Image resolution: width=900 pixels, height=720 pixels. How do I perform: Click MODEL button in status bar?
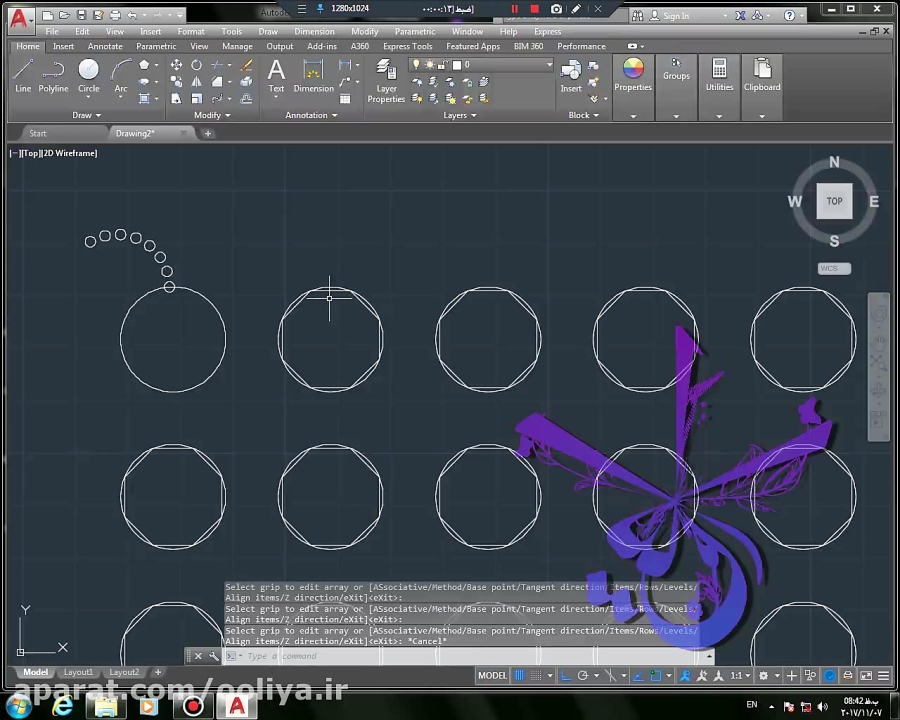492,676
